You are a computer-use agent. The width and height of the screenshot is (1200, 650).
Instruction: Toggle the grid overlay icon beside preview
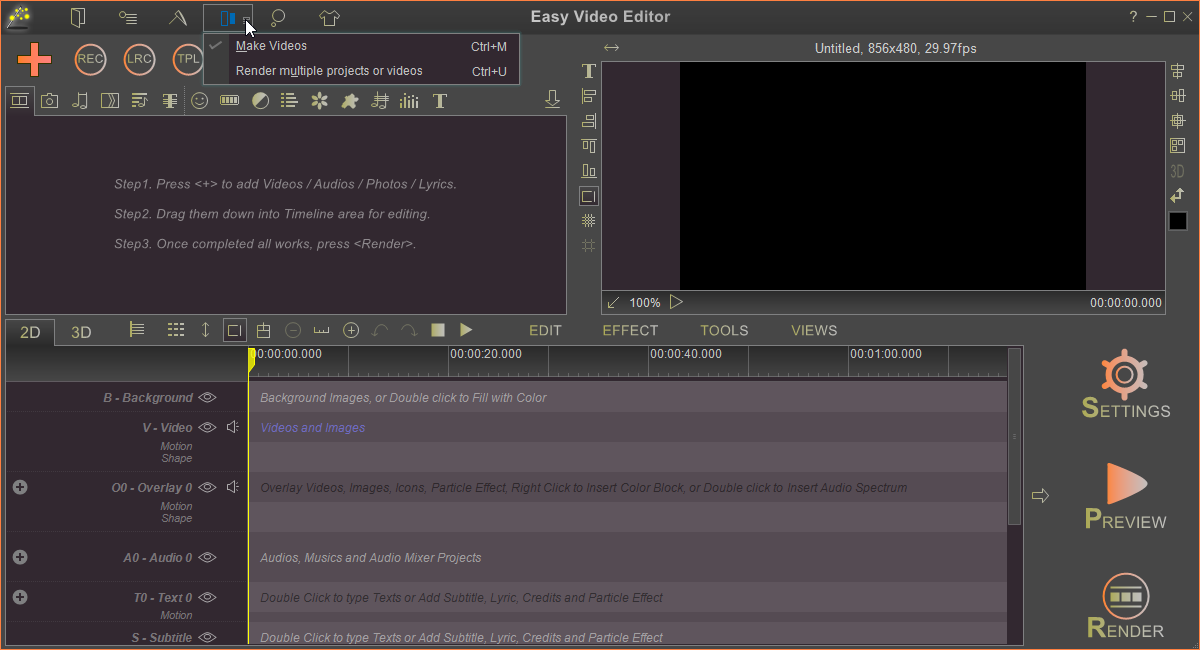tap(589, 221)
